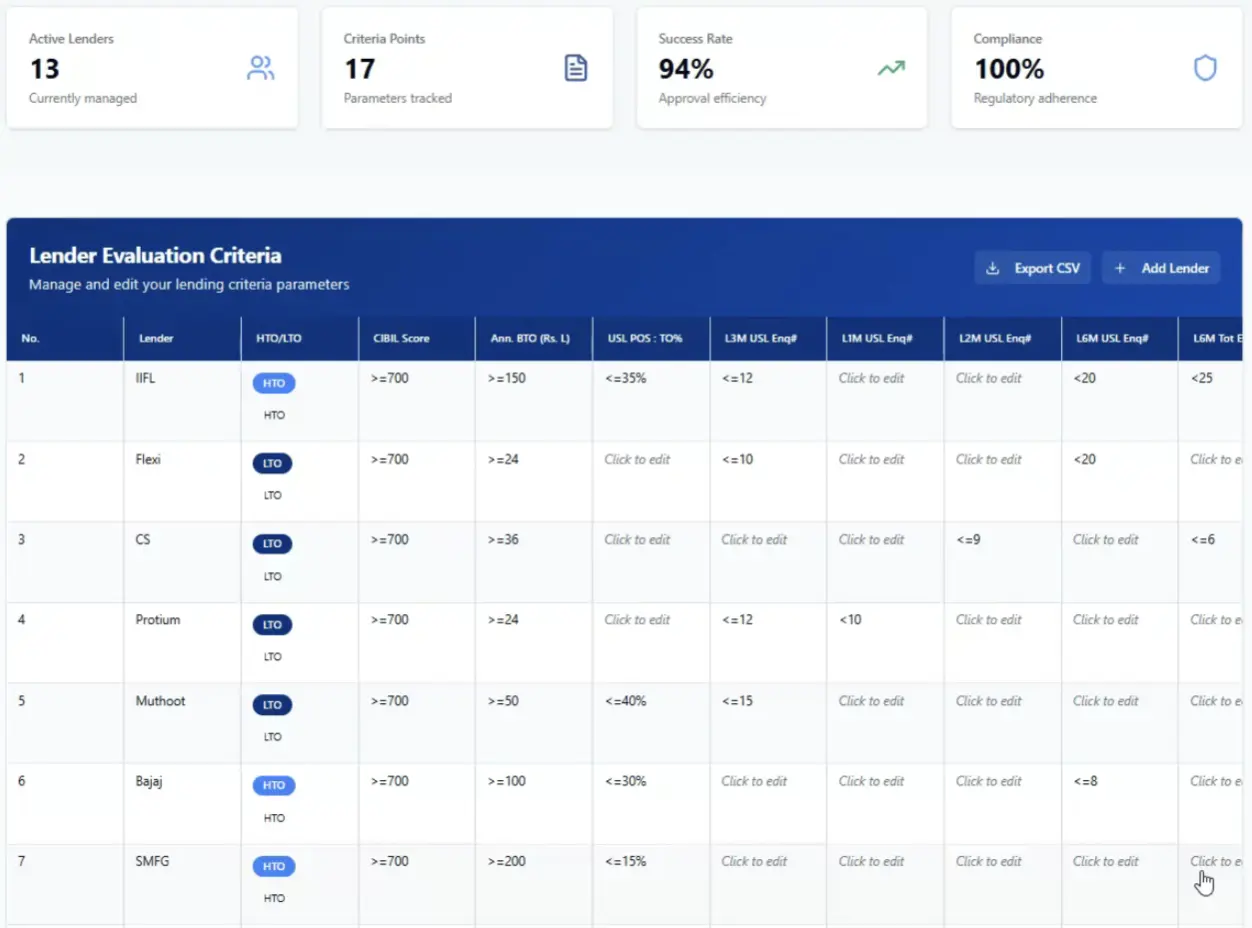The width and height of the screenshot is (1252, 928).
Task: Select the Protium lender name cell
Action: [x=158, y=620]
